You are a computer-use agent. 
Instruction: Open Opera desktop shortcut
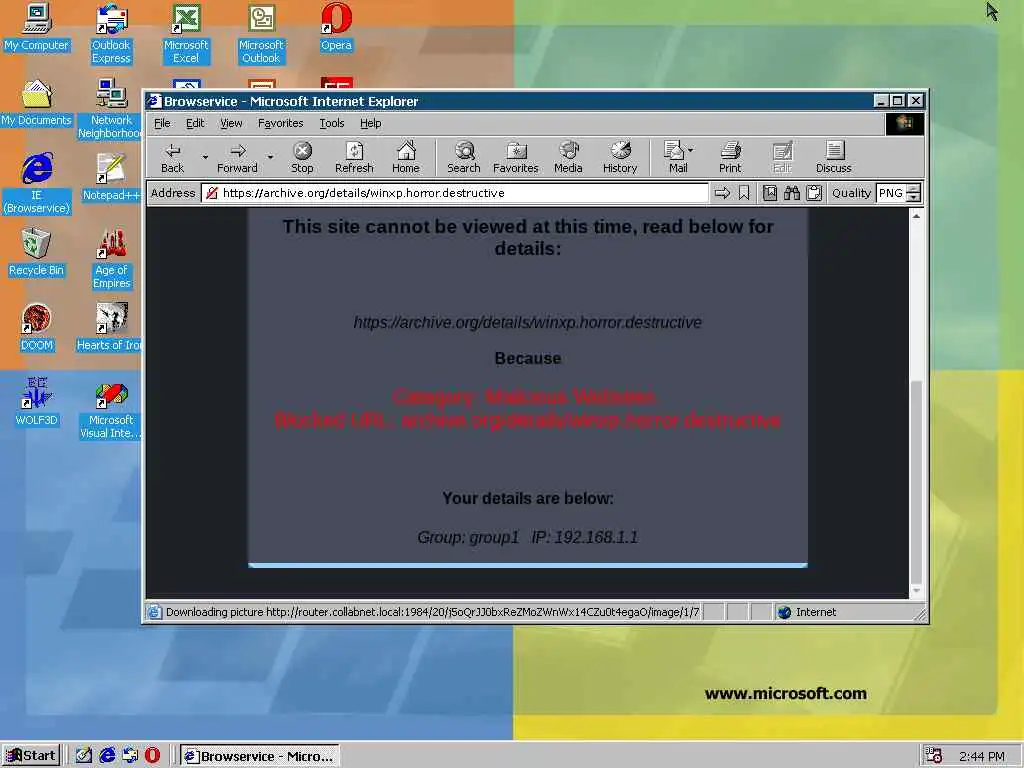tap(336, 27)
